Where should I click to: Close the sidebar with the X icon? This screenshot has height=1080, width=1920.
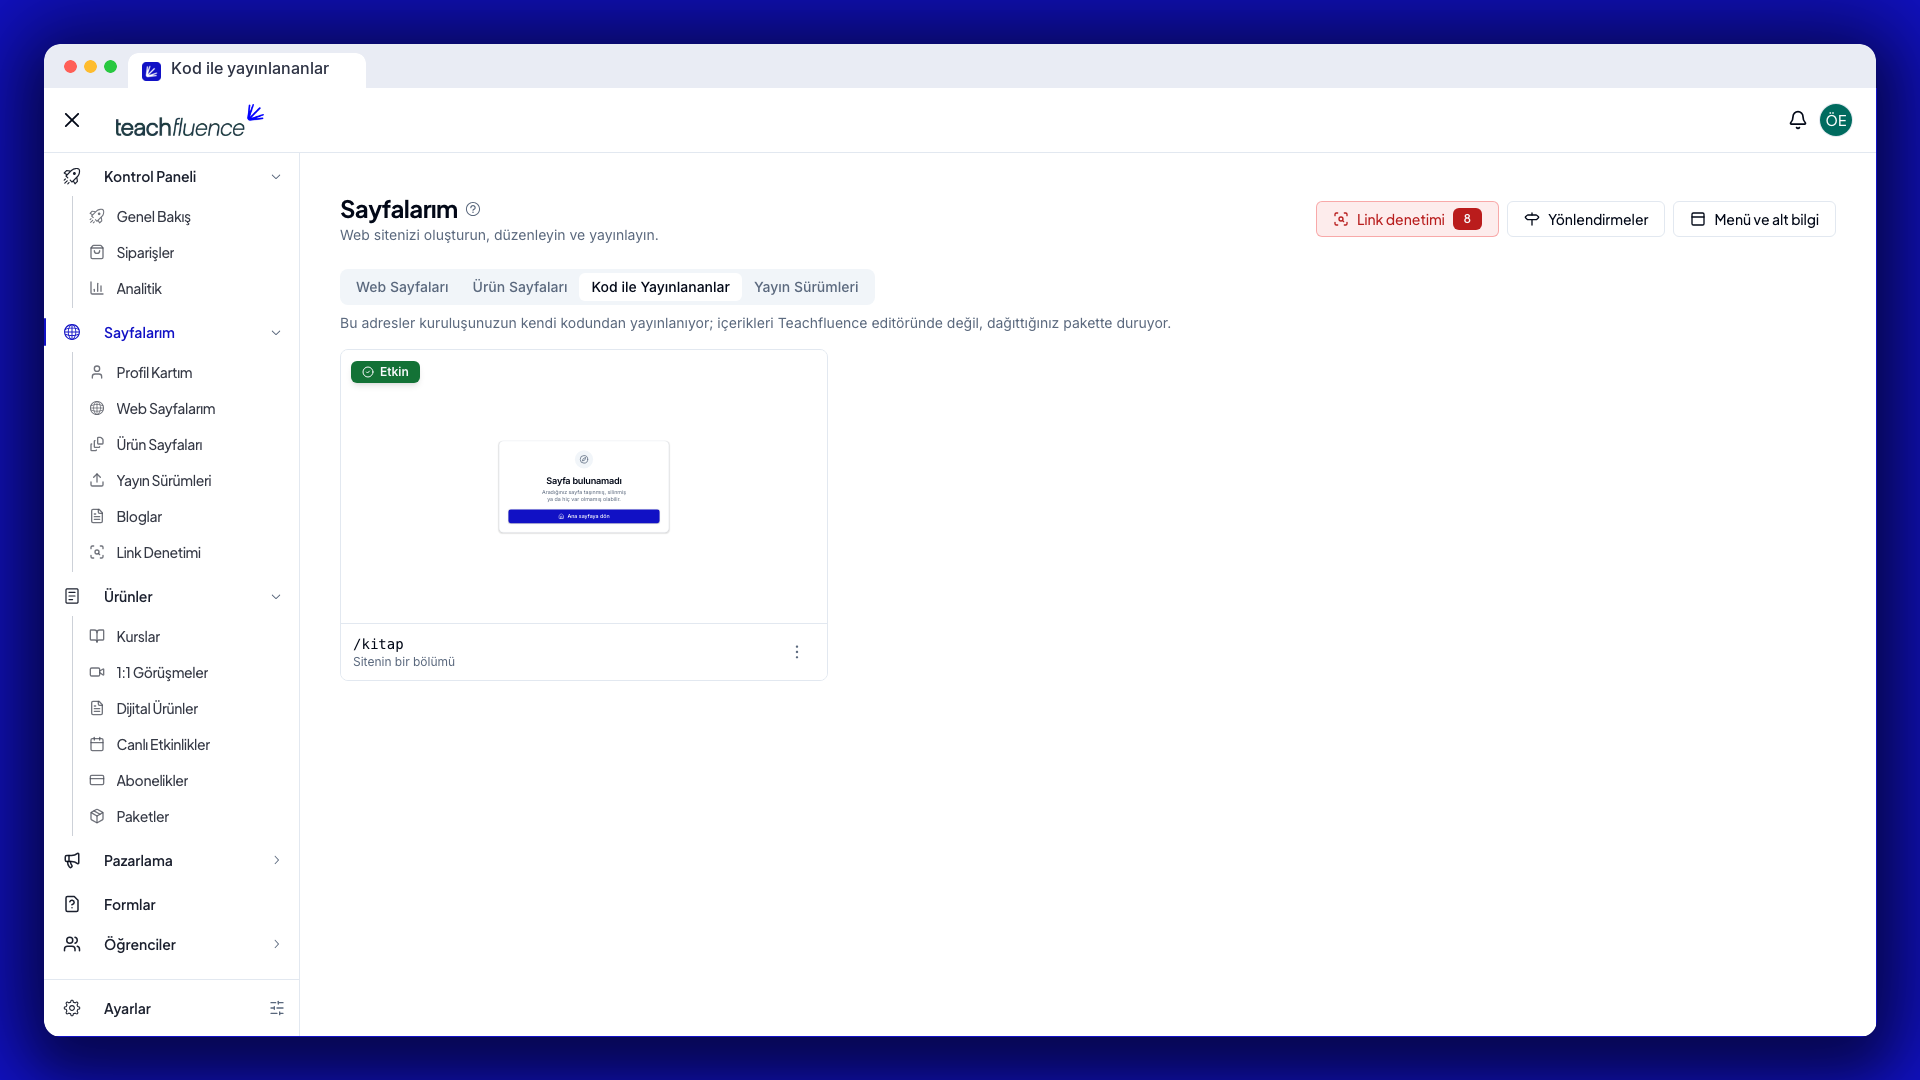72,120
